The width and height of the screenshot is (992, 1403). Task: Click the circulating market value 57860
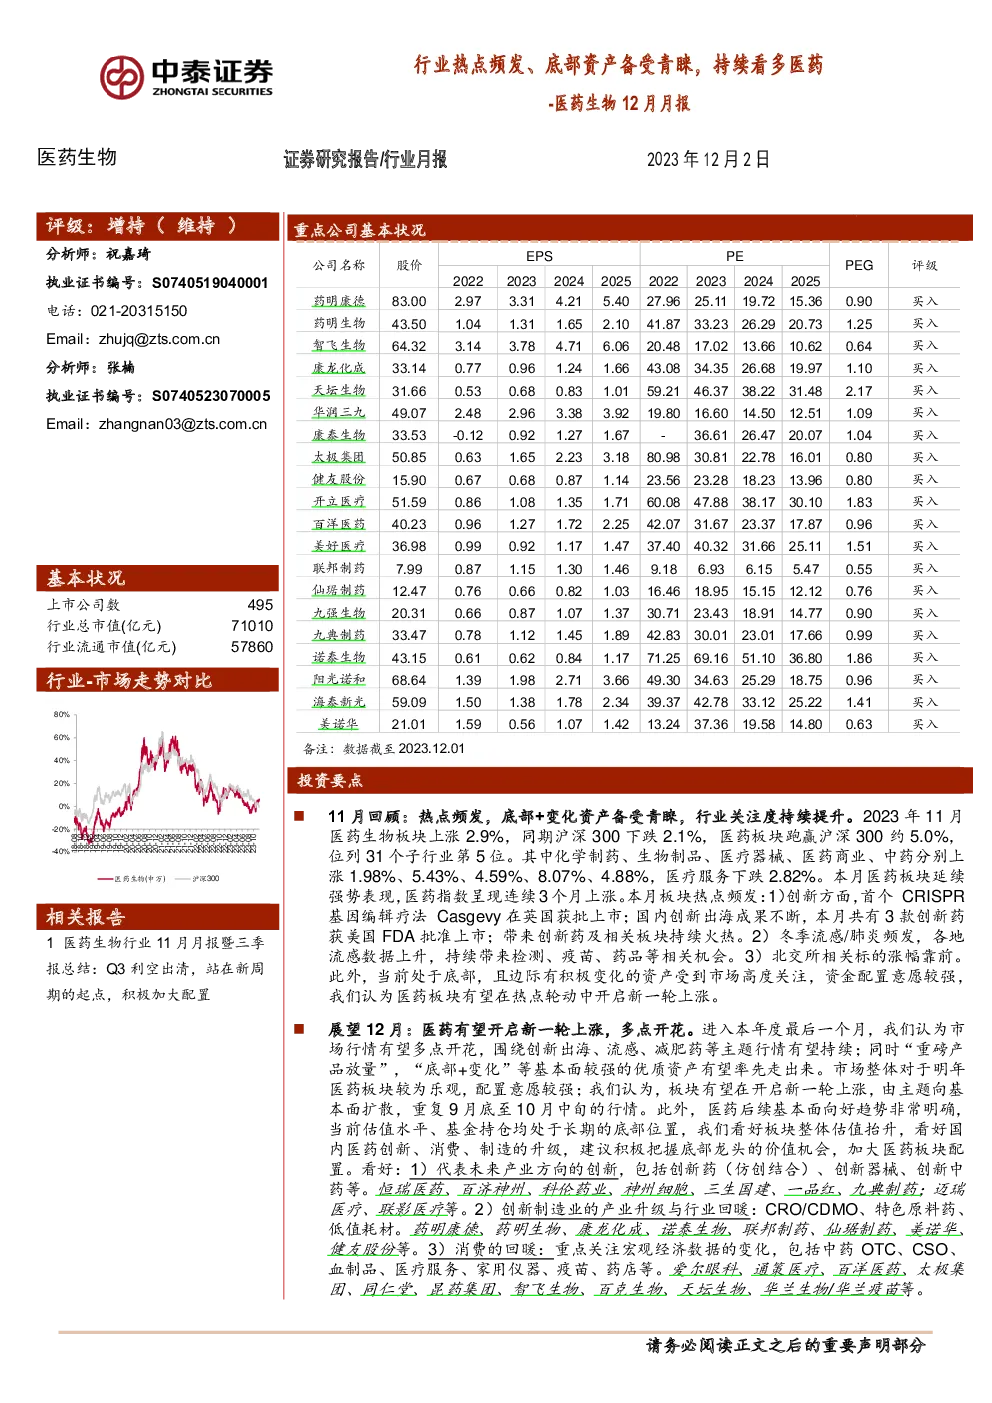click(252, 647)
